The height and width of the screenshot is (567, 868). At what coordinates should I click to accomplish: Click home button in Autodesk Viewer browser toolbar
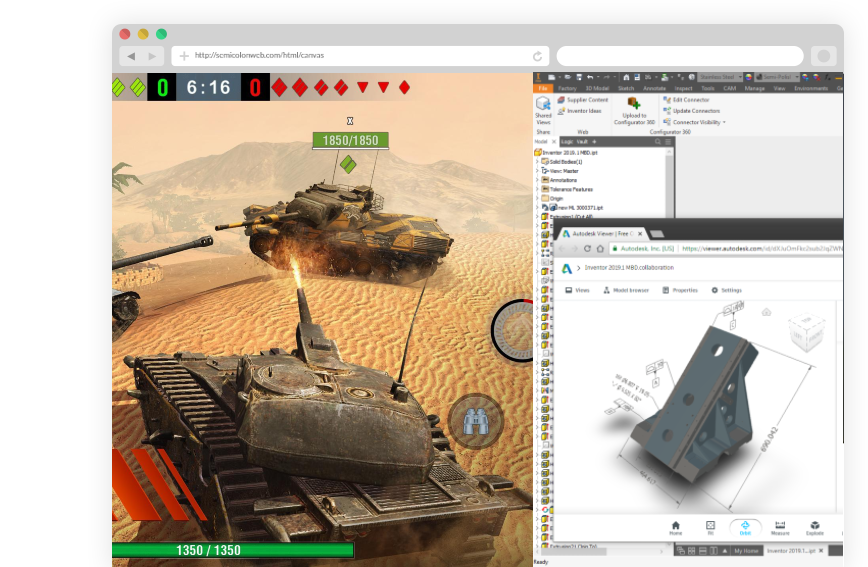click(x=600, y=249)
